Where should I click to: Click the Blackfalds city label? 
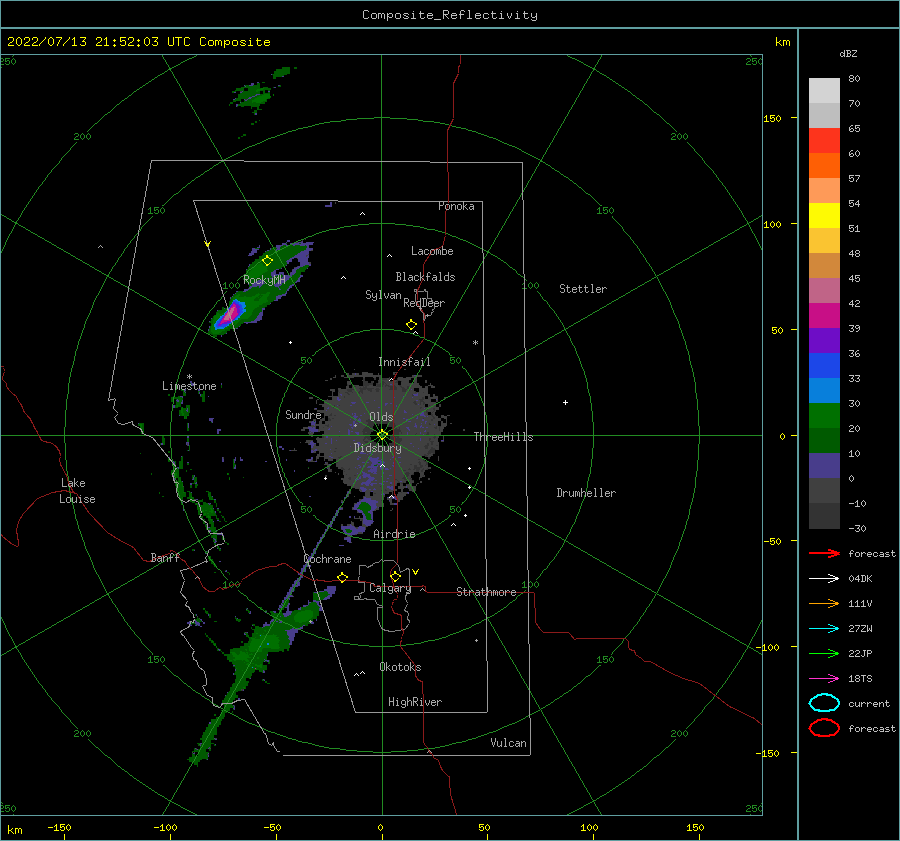click(425, 277)
